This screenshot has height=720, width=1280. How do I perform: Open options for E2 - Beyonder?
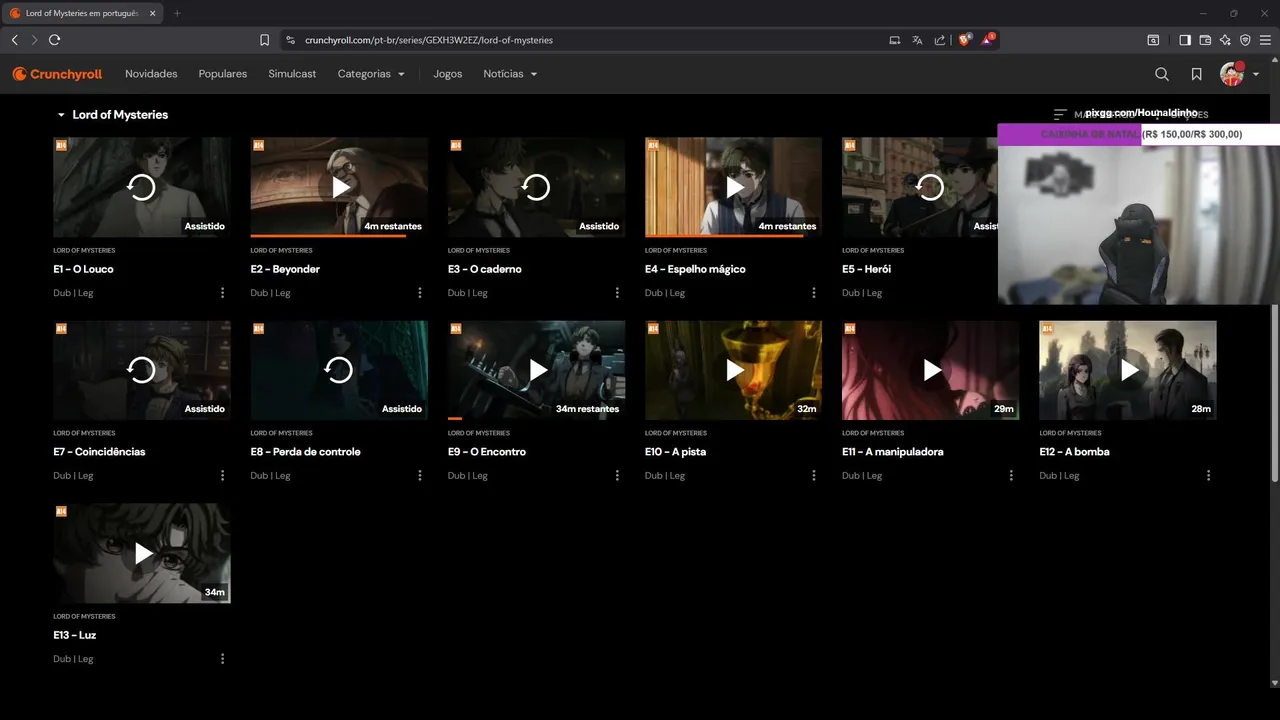(420, 293)
